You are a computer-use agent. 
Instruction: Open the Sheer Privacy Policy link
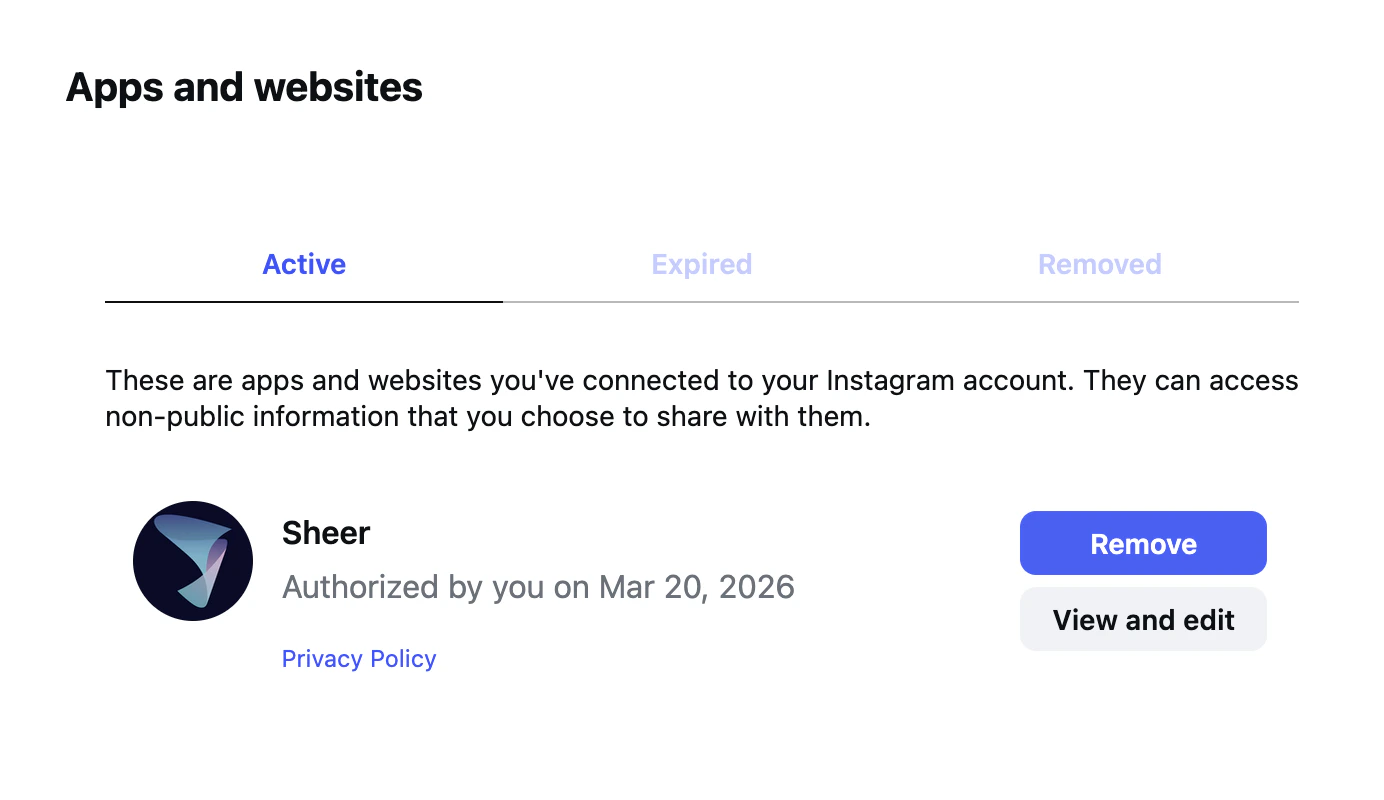358,658
